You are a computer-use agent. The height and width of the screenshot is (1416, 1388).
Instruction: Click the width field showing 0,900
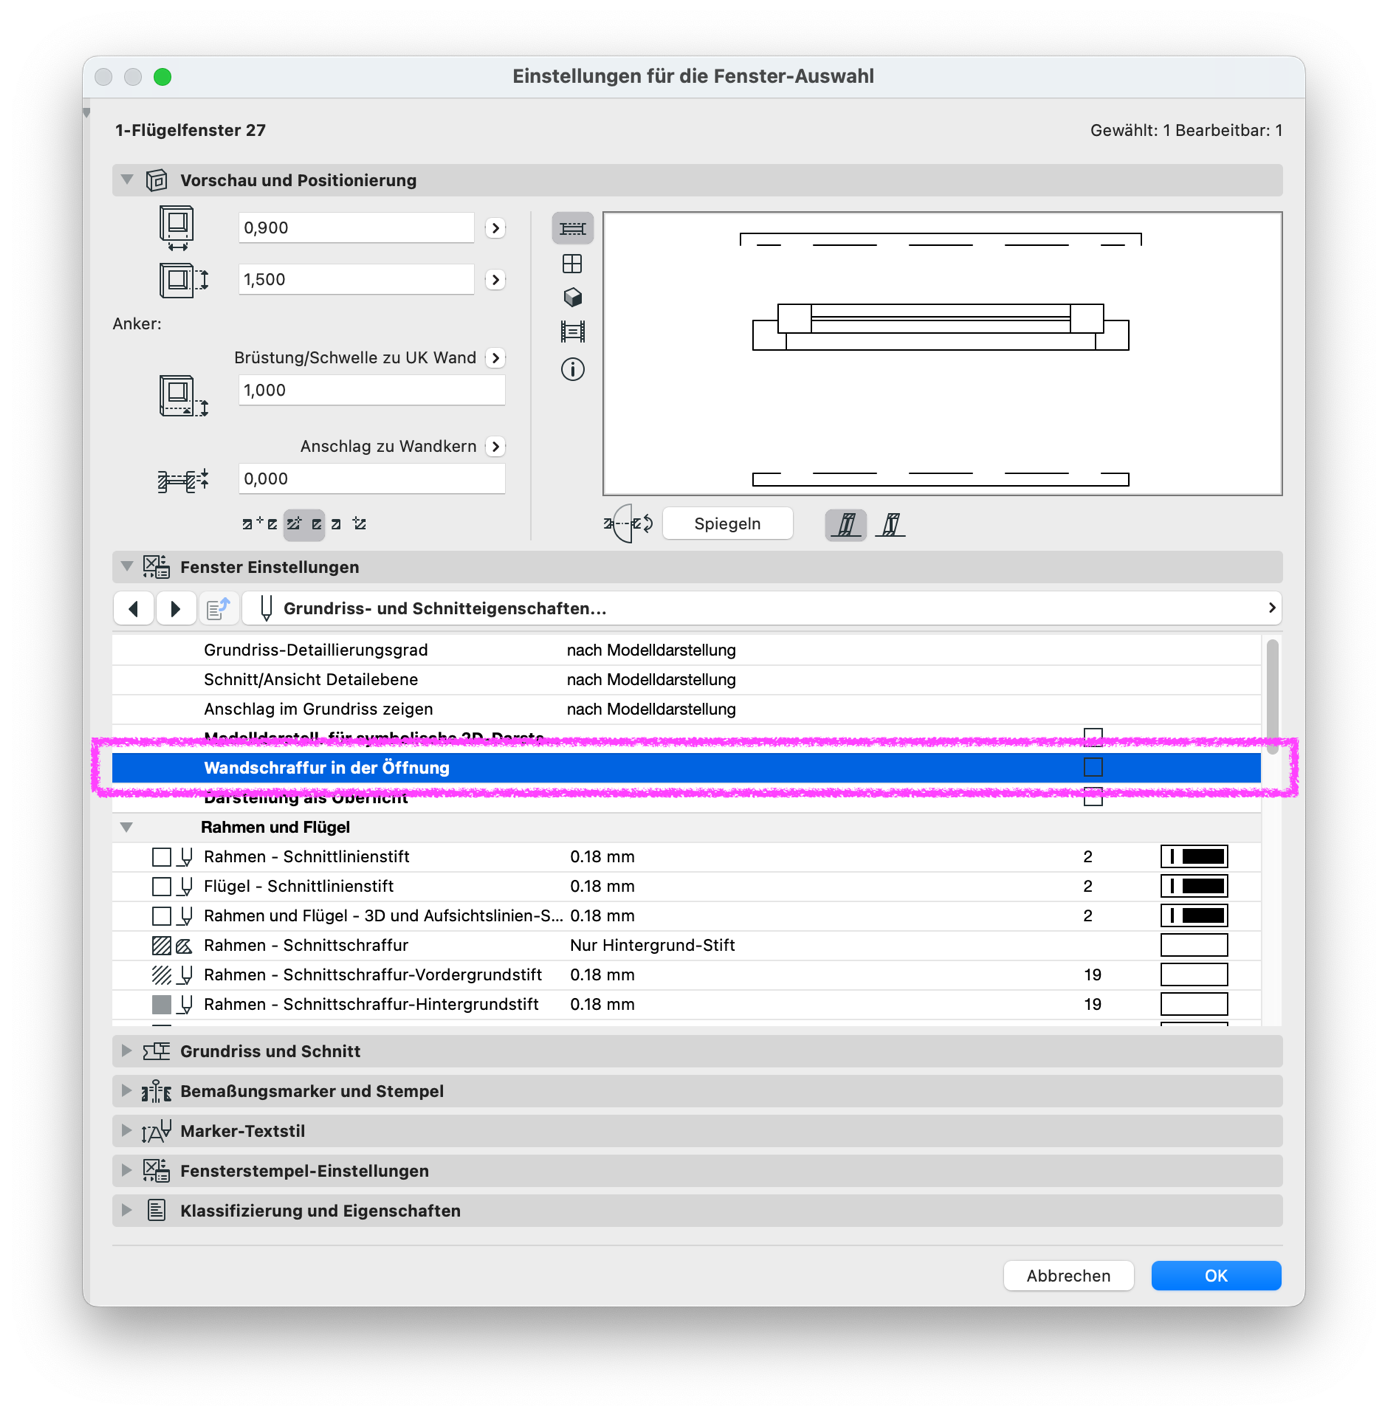356,228
